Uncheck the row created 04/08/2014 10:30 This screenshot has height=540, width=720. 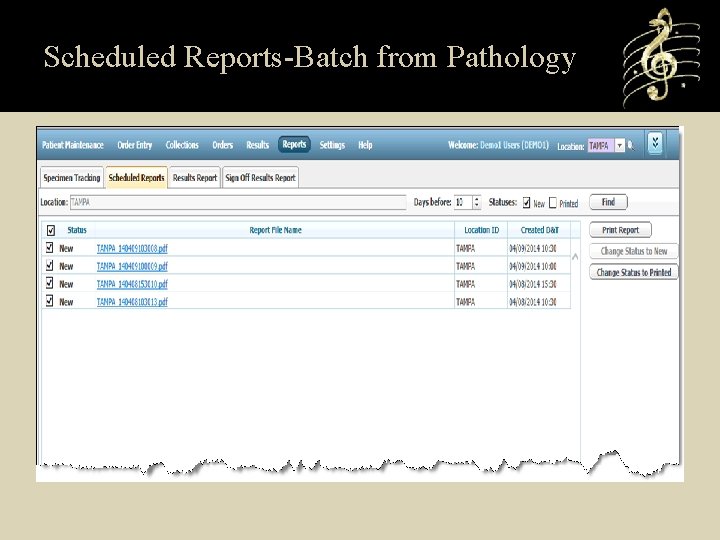[x=50, y=301]
